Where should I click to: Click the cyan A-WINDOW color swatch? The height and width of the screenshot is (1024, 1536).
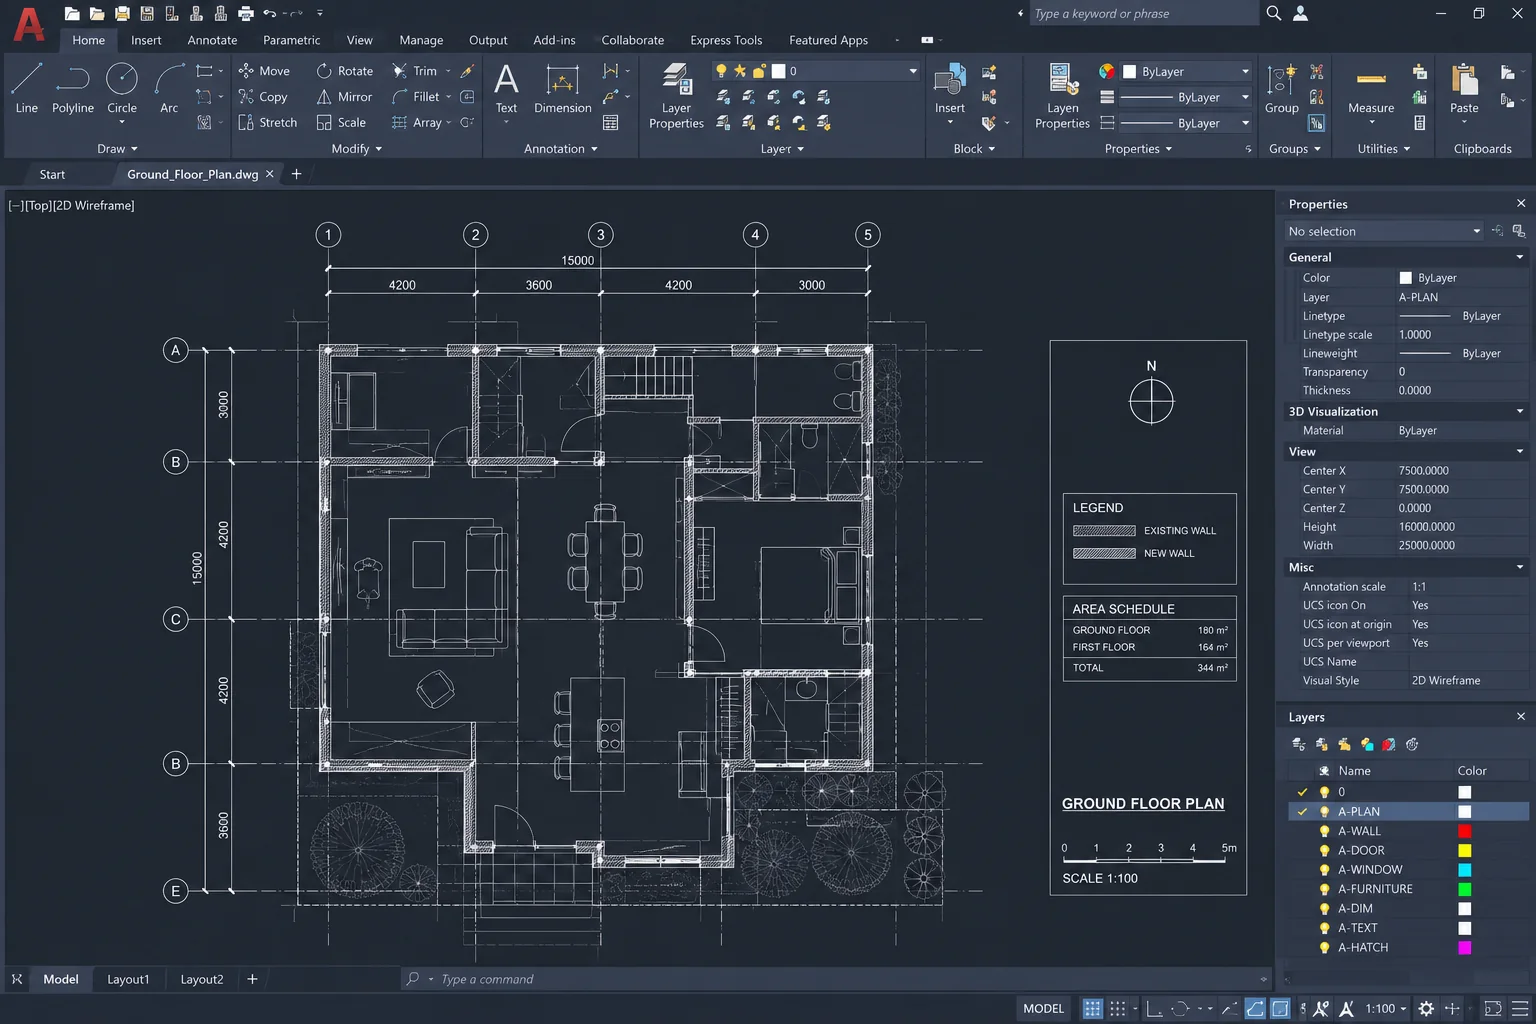pyautogui.click(x=1464, y=870)
